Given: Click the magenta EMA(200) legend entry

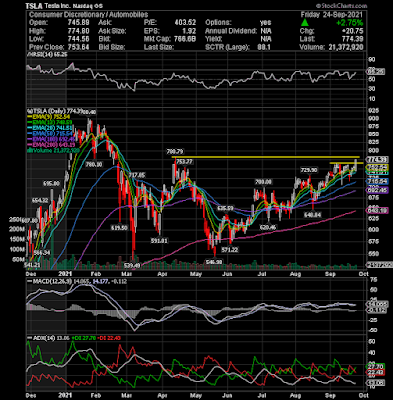Looking at the screenshot, I should click(x=50, y=144).
